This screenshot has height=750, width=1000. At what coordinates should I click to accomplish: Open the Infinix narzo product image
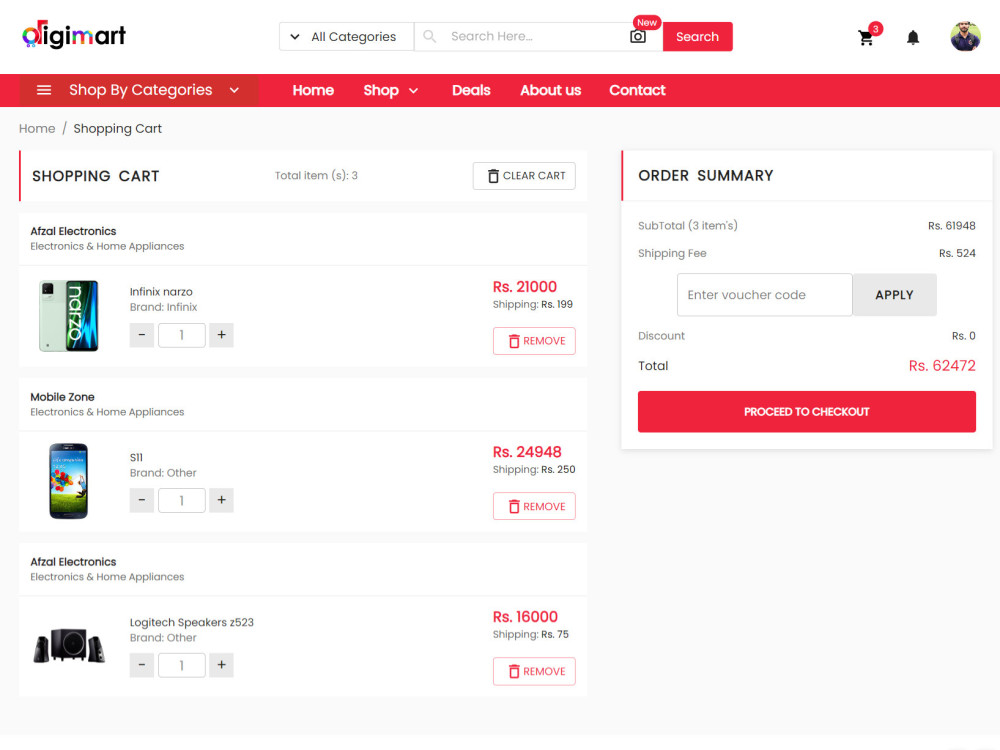pyautogui.click(x=69, y=316)
